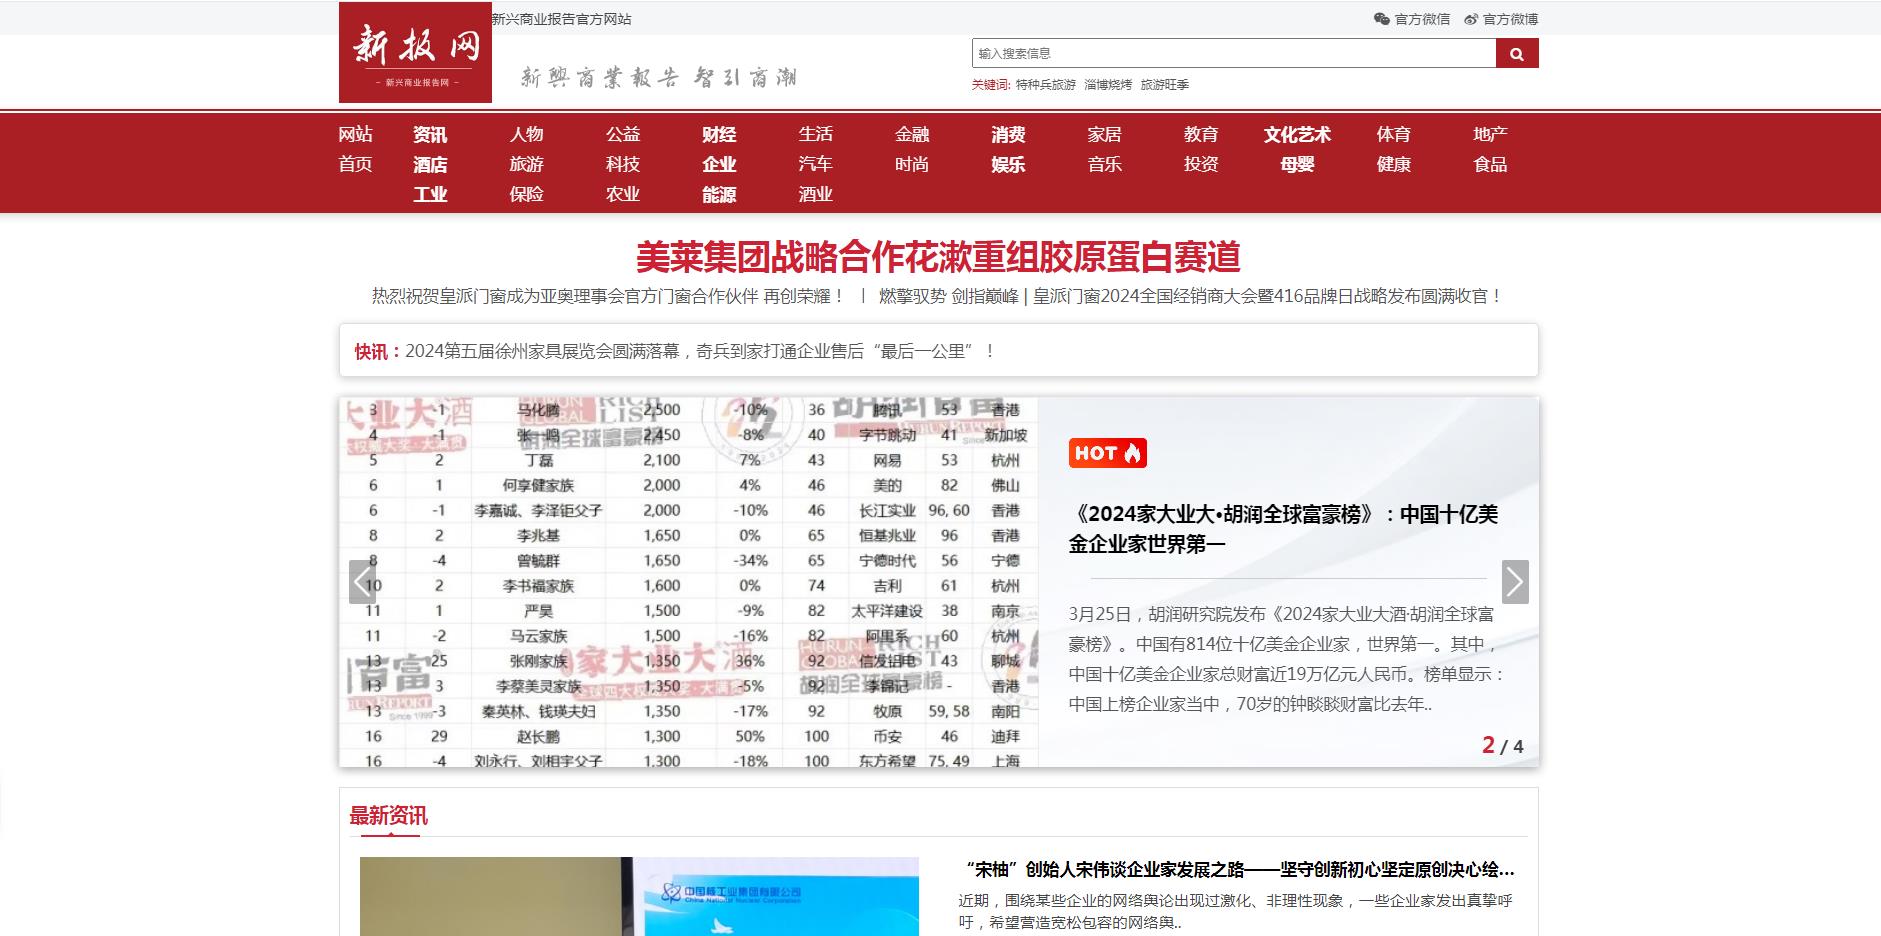Click summary text 近期，围绕某些企业
Screen dimensions: 1881x936
coord(1236,911)
